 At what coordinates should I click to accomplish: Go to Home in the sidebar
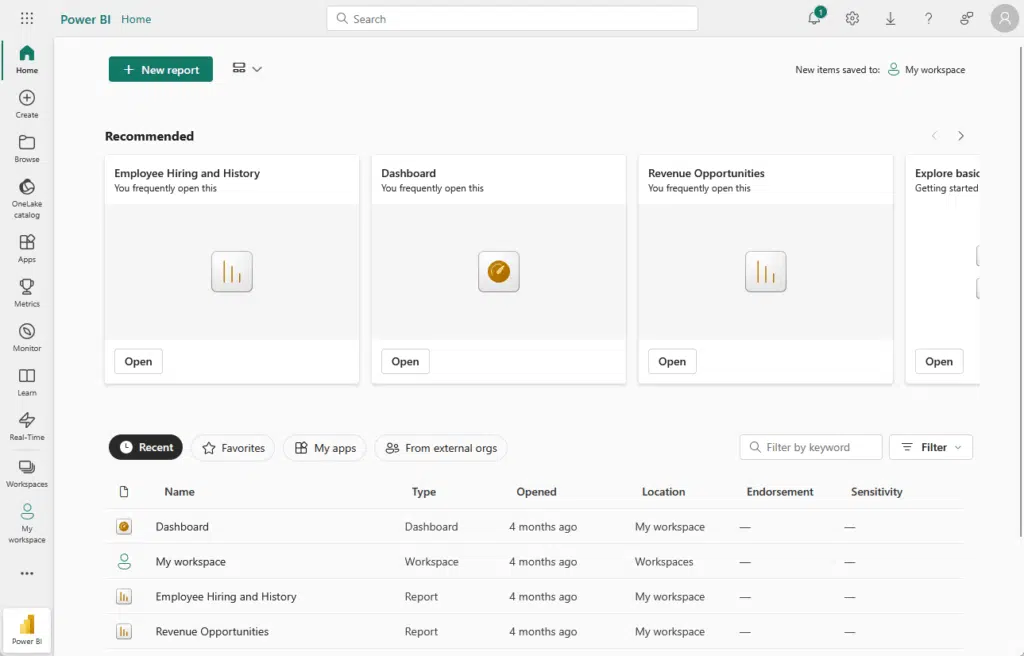[x=27, y=59]
